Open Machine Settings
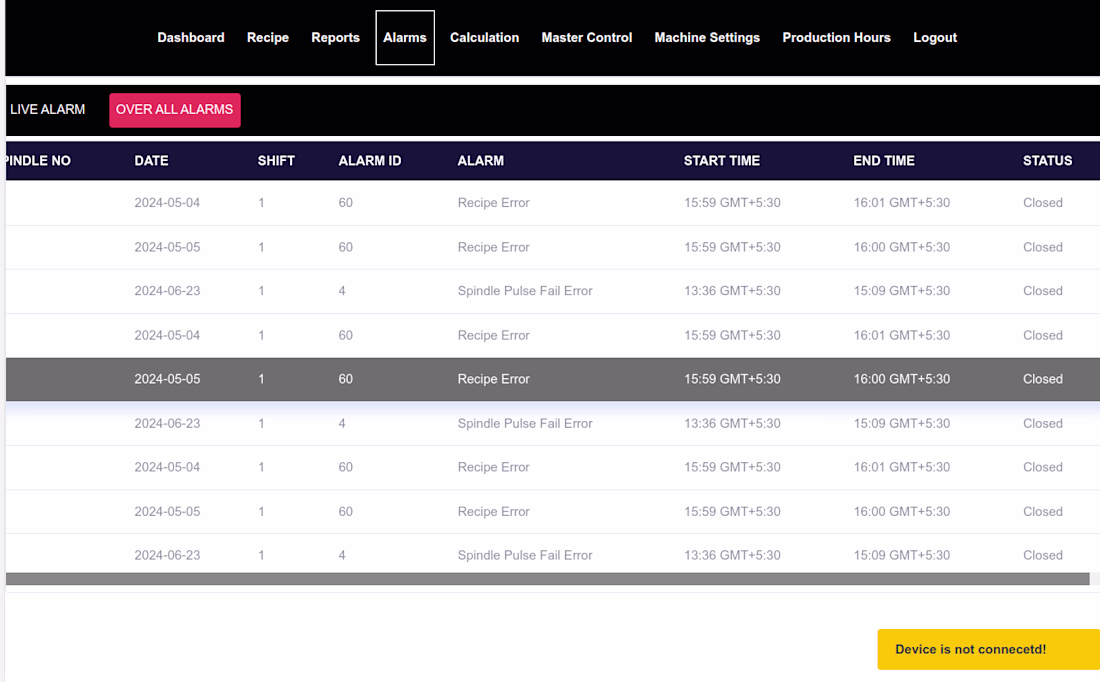Screen dimensions: 1100x682 pos(707,38)
